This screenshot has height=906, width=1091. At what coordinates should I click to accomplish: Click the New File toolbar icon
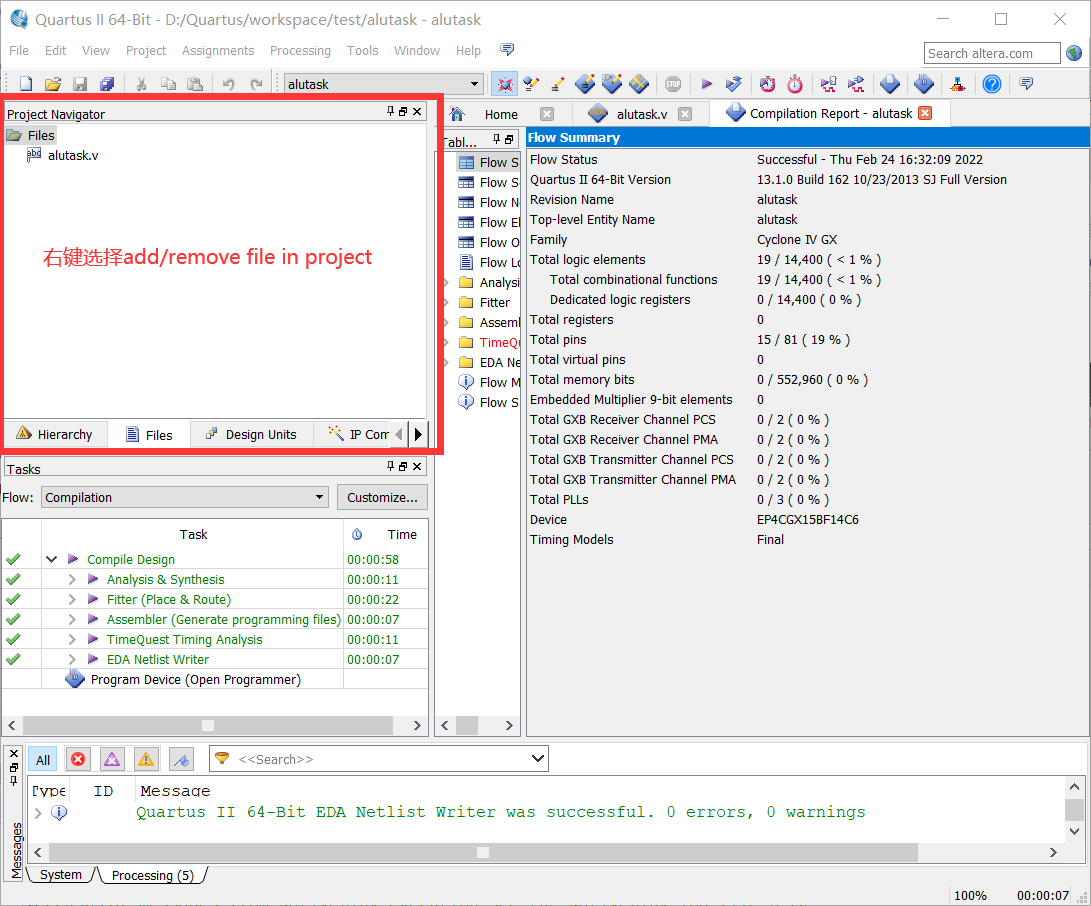(x=26, y=84)
